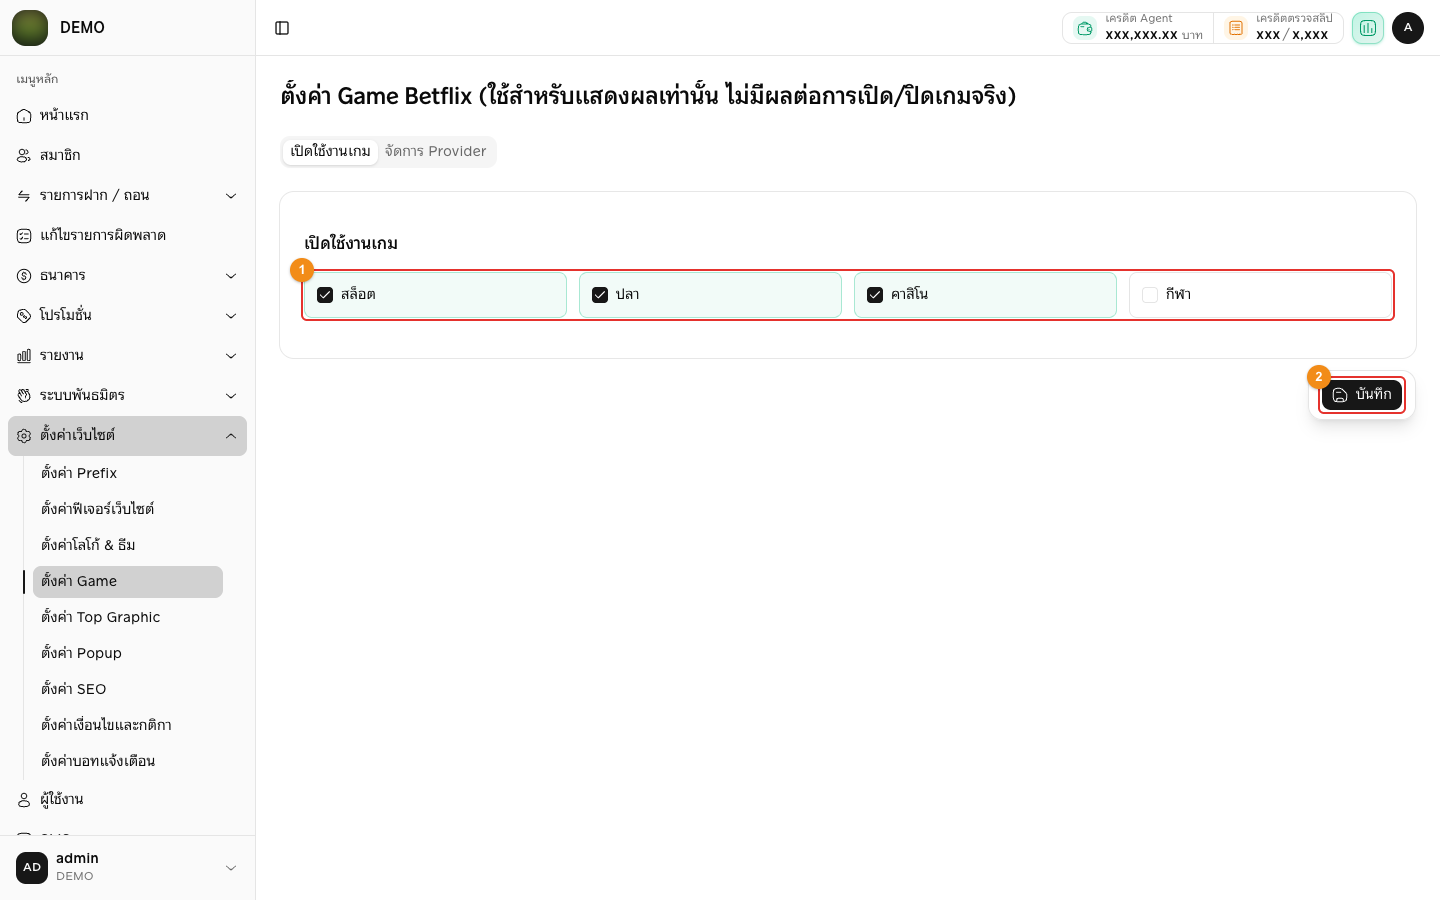Click the Agent credit wallet icon

click(x=1085, y=28)
